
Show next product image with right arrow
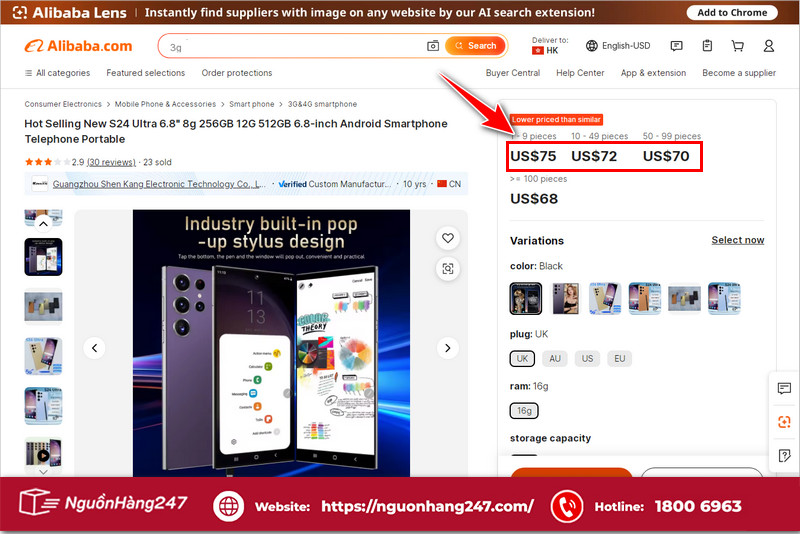[447, 348]
